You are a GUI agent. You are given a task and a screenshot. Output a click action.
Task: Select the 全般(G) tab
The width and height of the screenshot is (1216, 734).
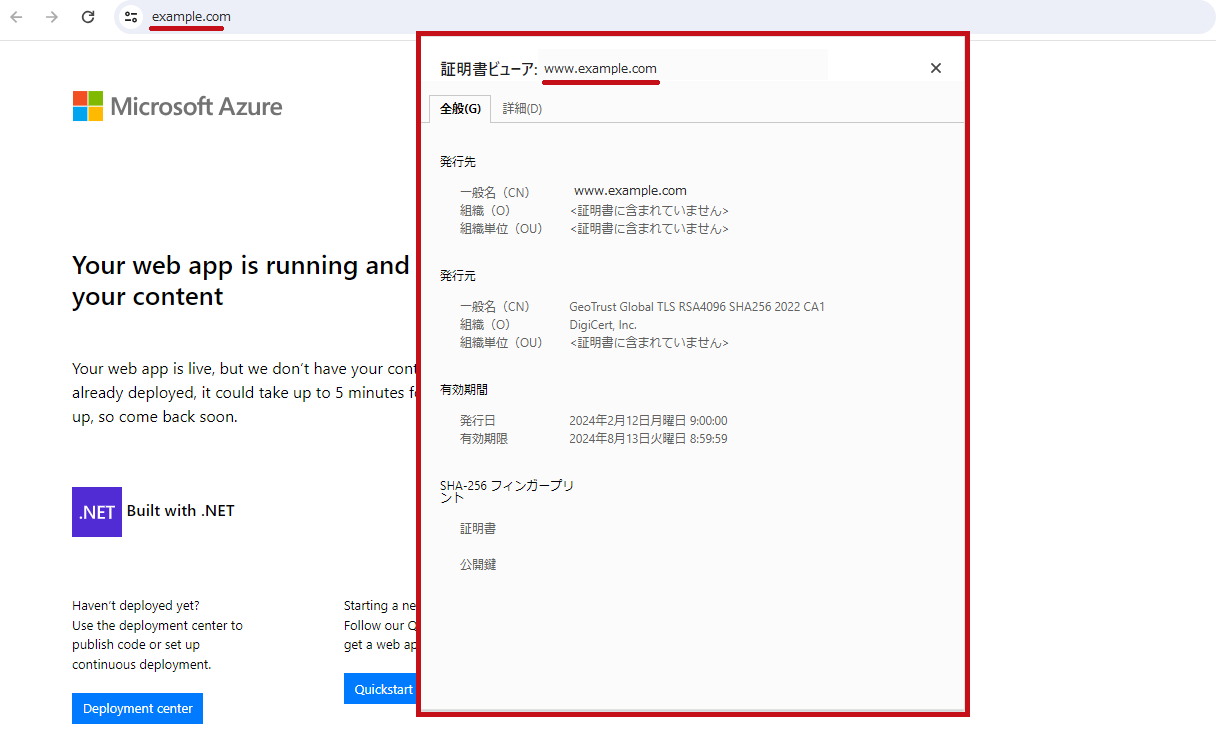pyautogui.click(x=460, y=109)
